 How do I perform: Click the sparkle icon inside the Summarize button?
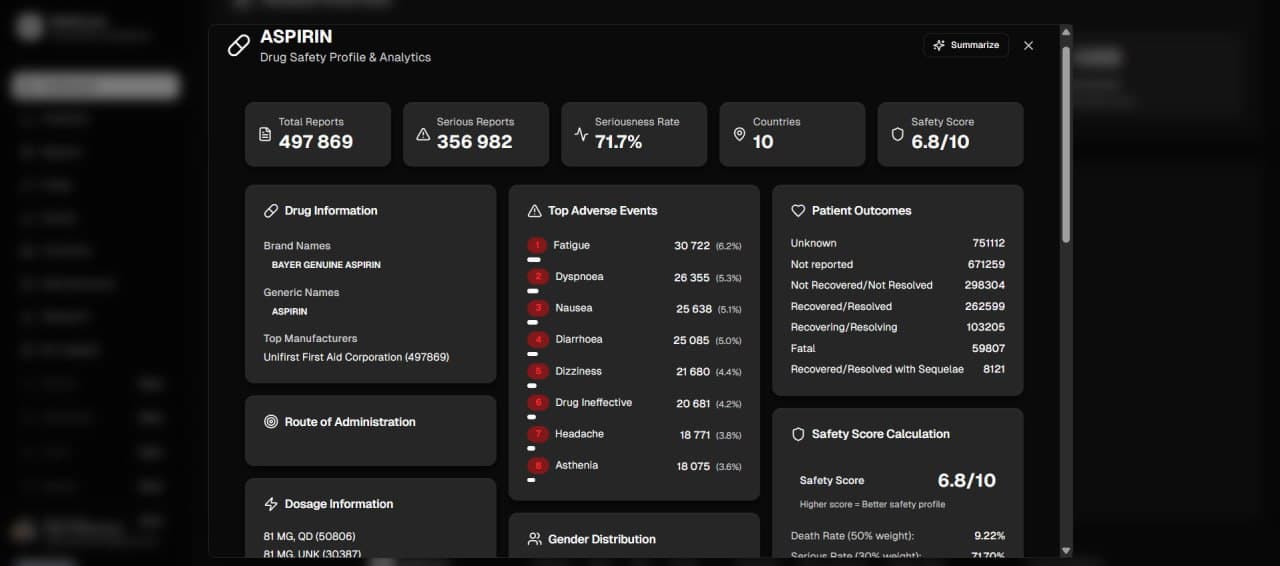point(939,45)
